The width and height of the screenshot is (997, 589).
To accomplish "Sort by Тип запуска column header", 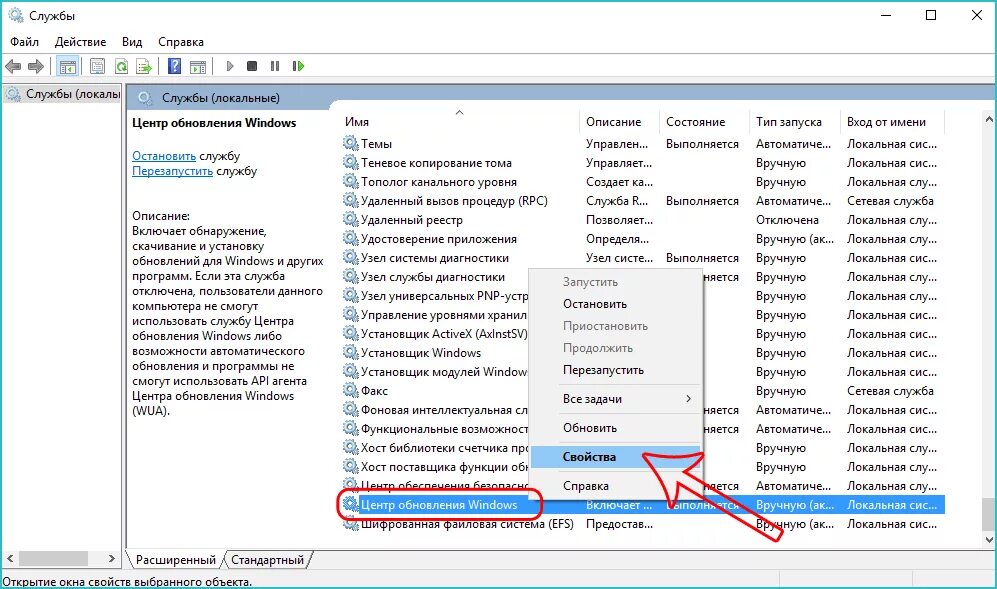I will point(794,121).
